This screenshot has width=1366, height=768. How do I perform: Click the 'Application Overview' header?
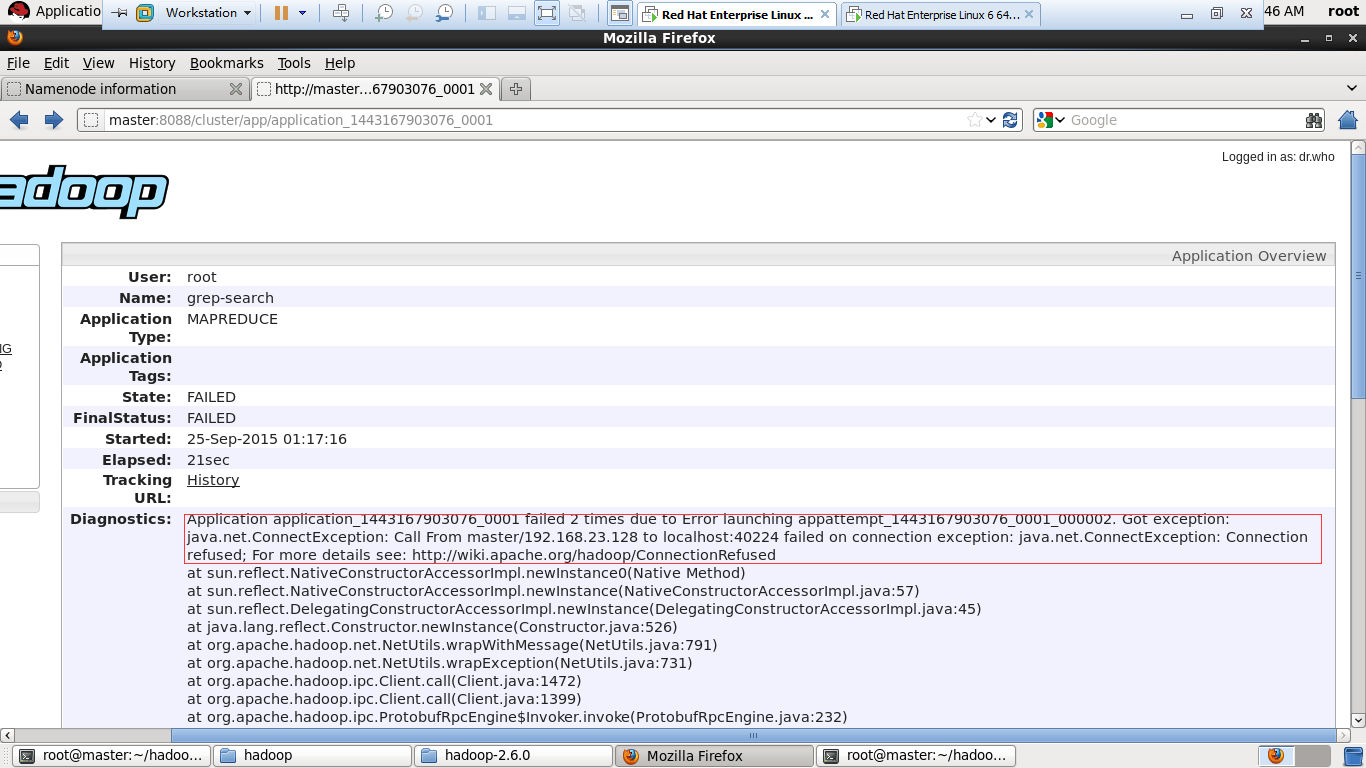point(1249,256)
